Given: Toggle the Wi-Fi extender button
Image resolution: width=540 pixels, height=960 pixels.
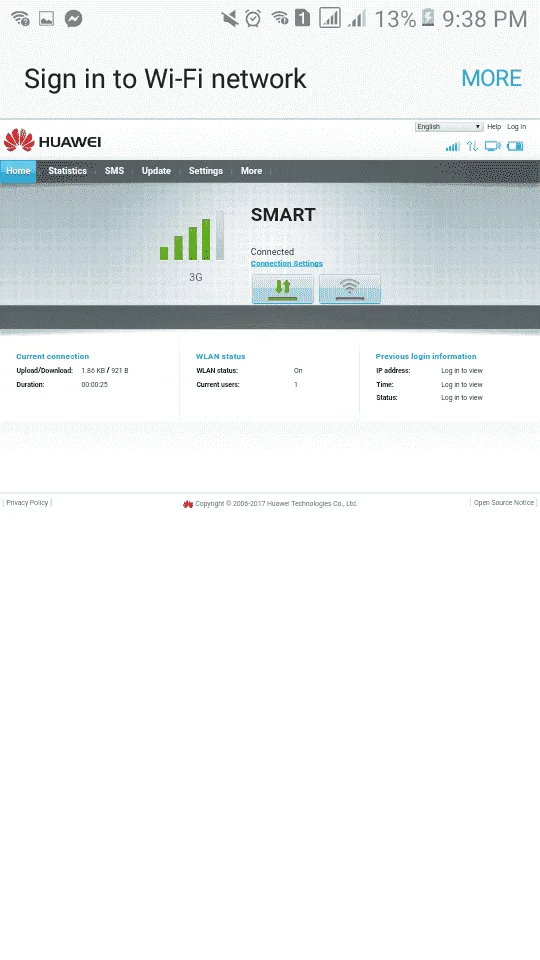Looking at the screenshot, I should [350, 288].
